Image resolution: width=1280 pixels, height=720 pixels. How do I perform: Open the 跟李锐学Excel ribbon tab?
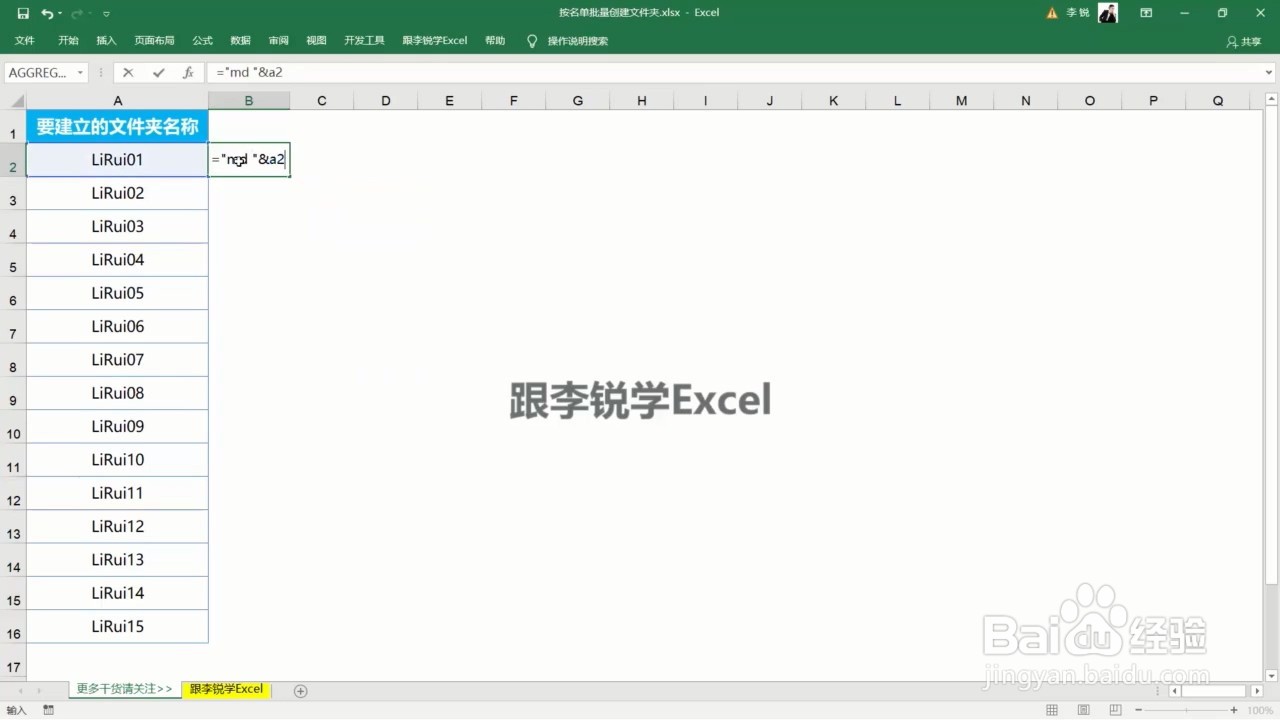click(x=435, y=41)
